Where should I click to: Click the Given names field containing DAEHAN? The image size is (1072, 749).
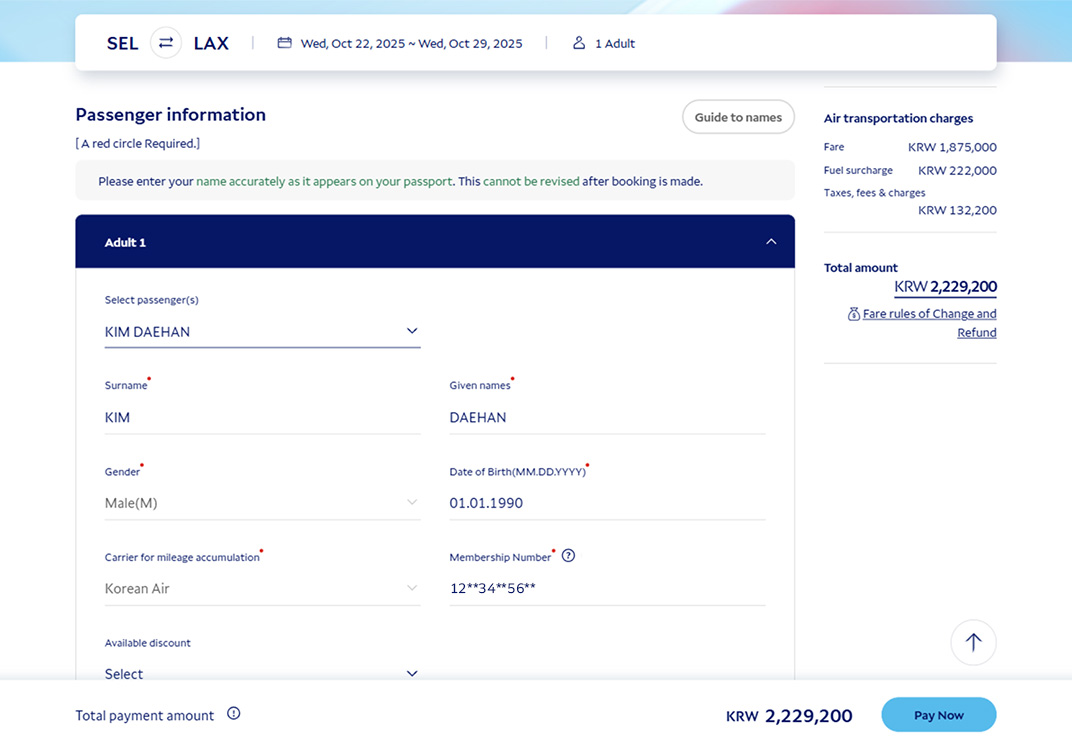(607, 418)
